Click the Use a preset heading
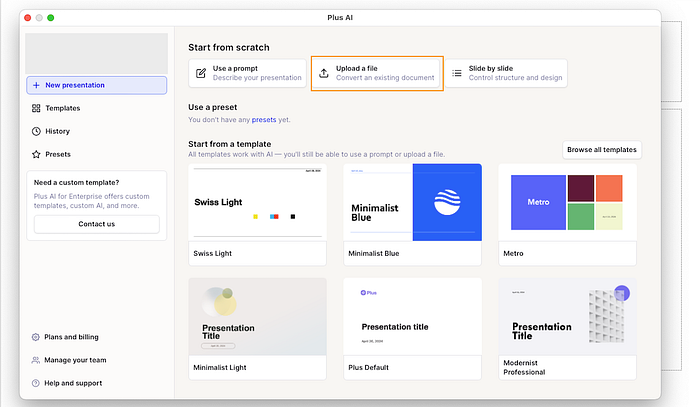The height and width of the screenshot is (407, 700). [212, 107]
